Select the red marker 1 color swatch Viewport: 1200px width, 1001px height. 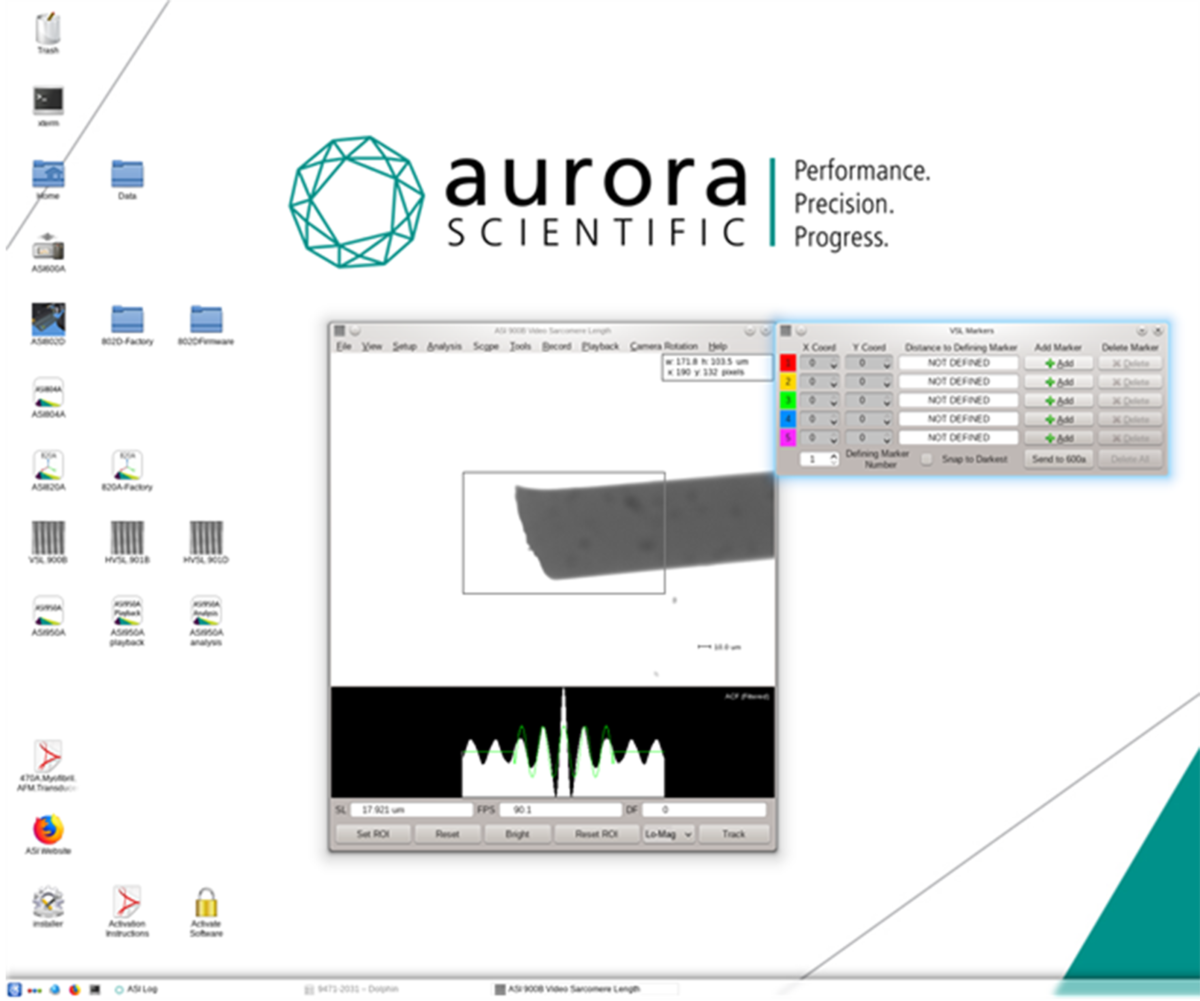pos(786,363)
